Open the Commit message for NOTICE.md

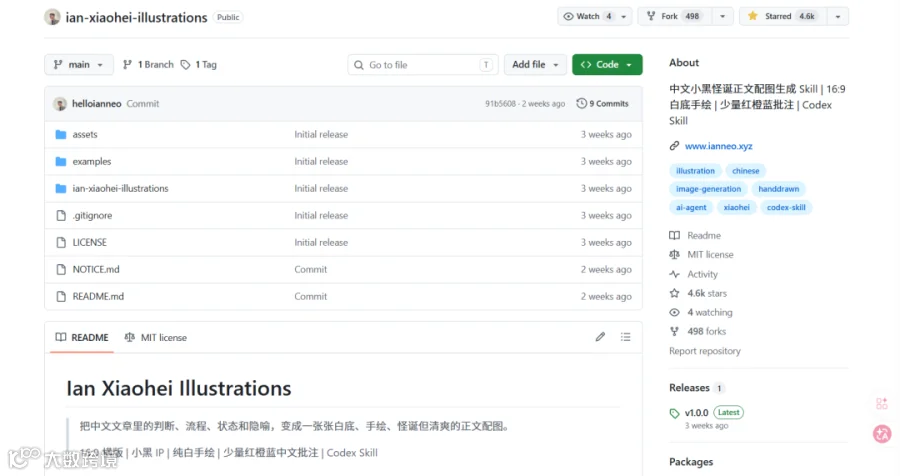[311, 269]
